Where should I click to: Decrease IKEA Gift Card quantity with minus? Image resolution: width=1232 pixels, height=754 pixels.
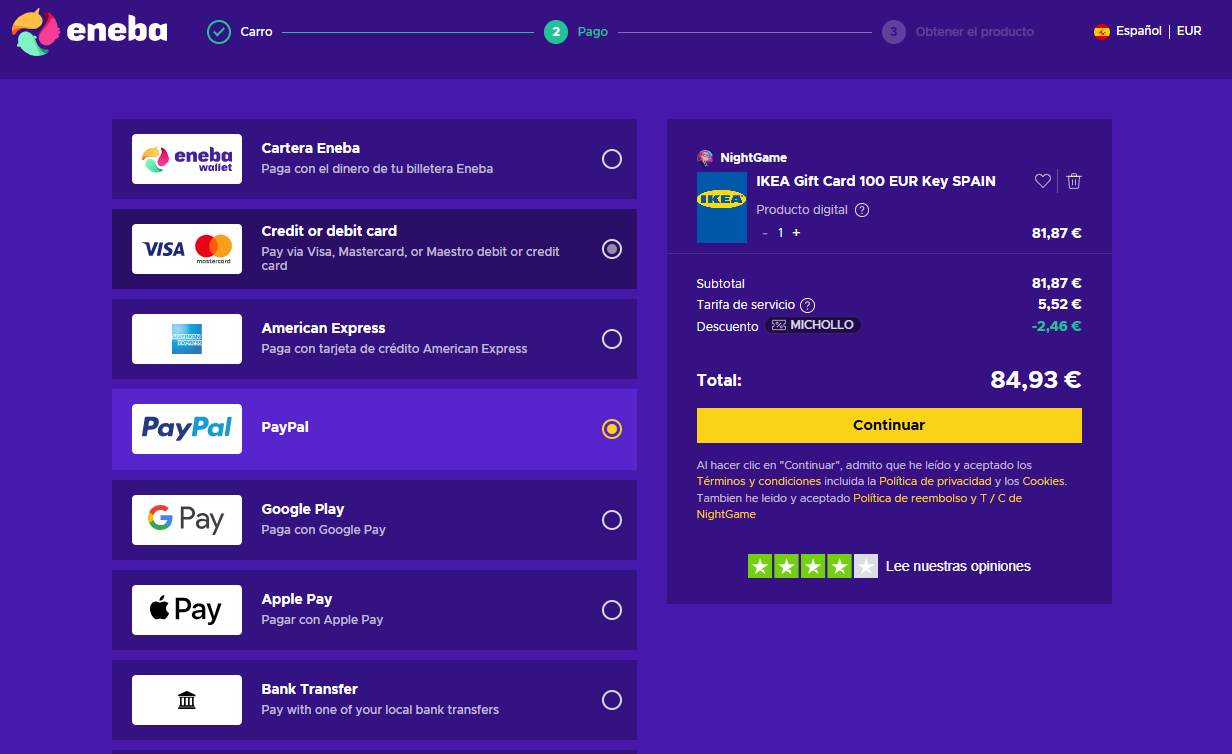(765, 233)
